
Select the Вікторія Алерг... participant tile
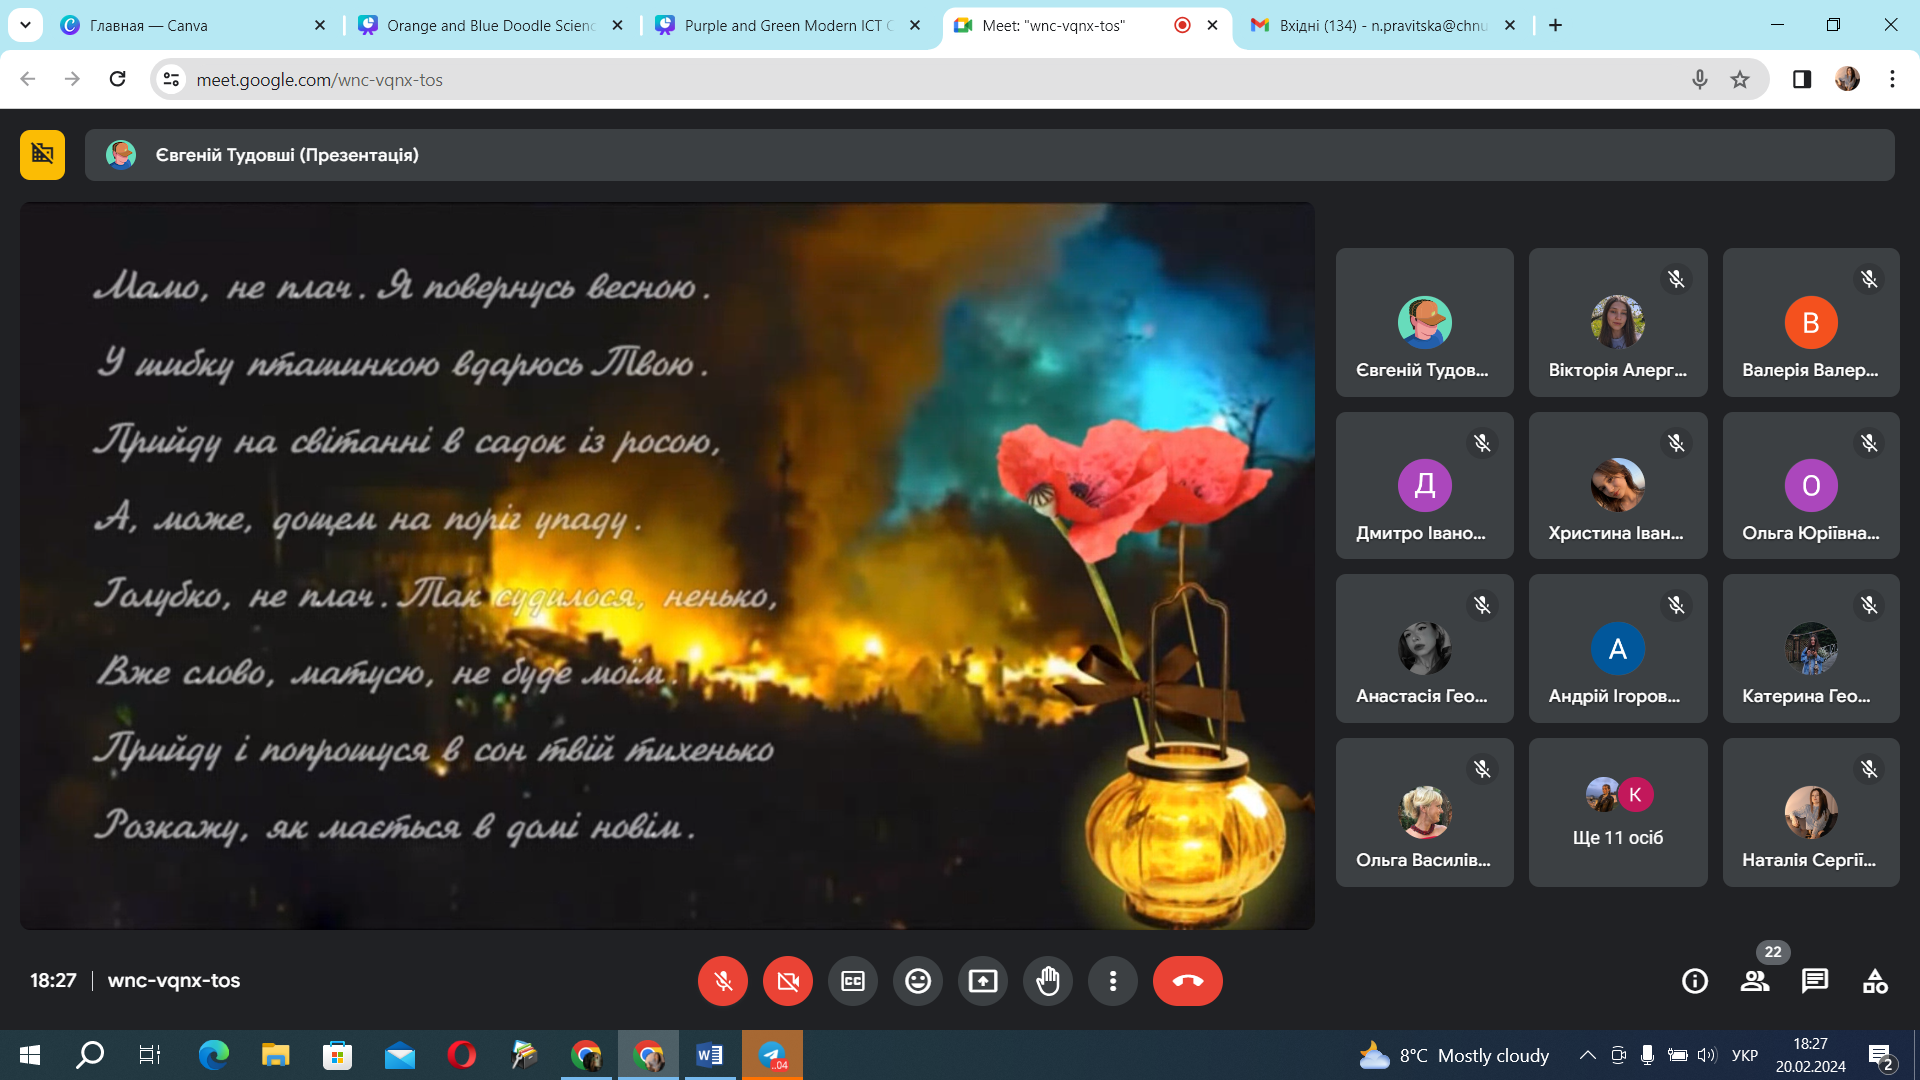tap(1618, 322)
